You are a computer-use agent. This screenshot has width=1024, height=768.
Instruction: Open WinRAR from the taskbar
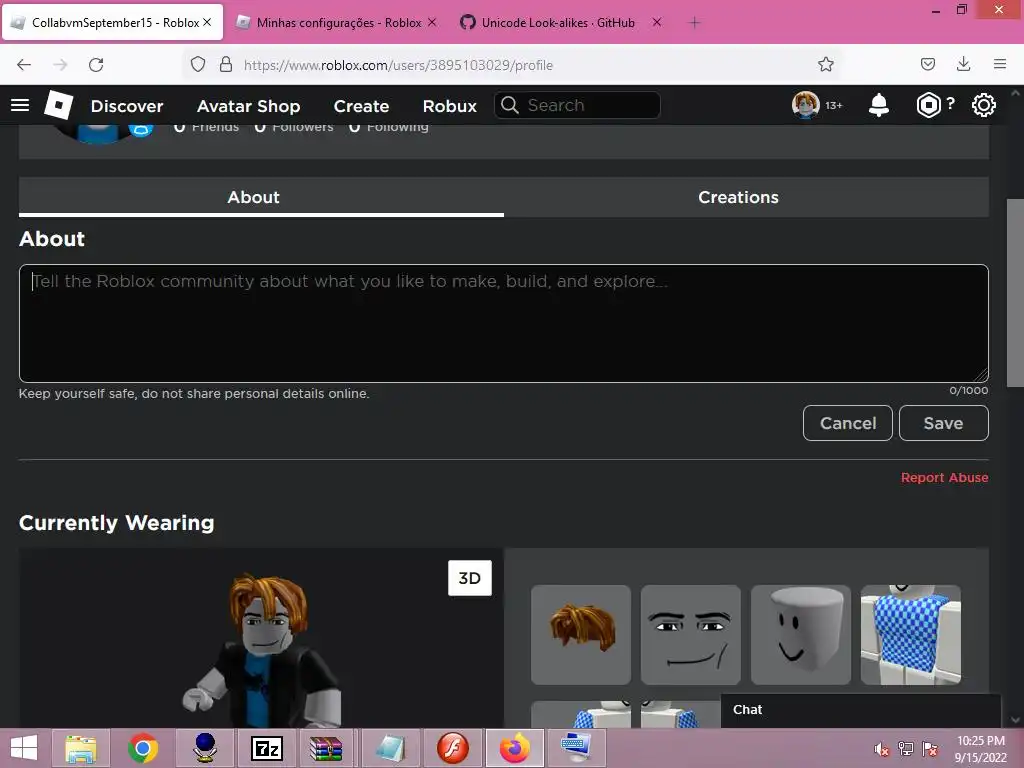[326, 748]
